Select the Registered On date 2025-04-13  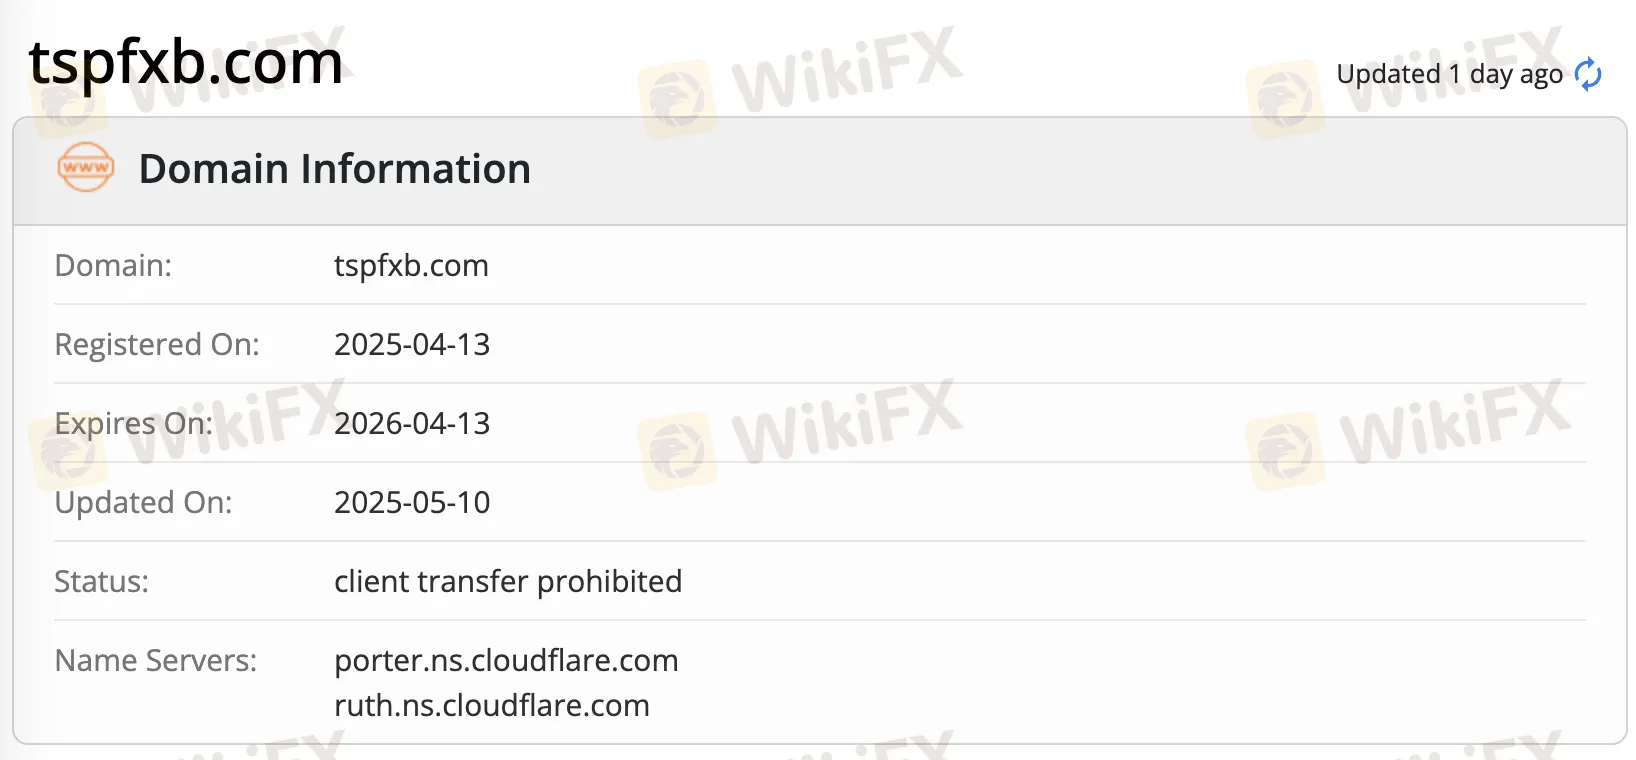pos(412,344)
